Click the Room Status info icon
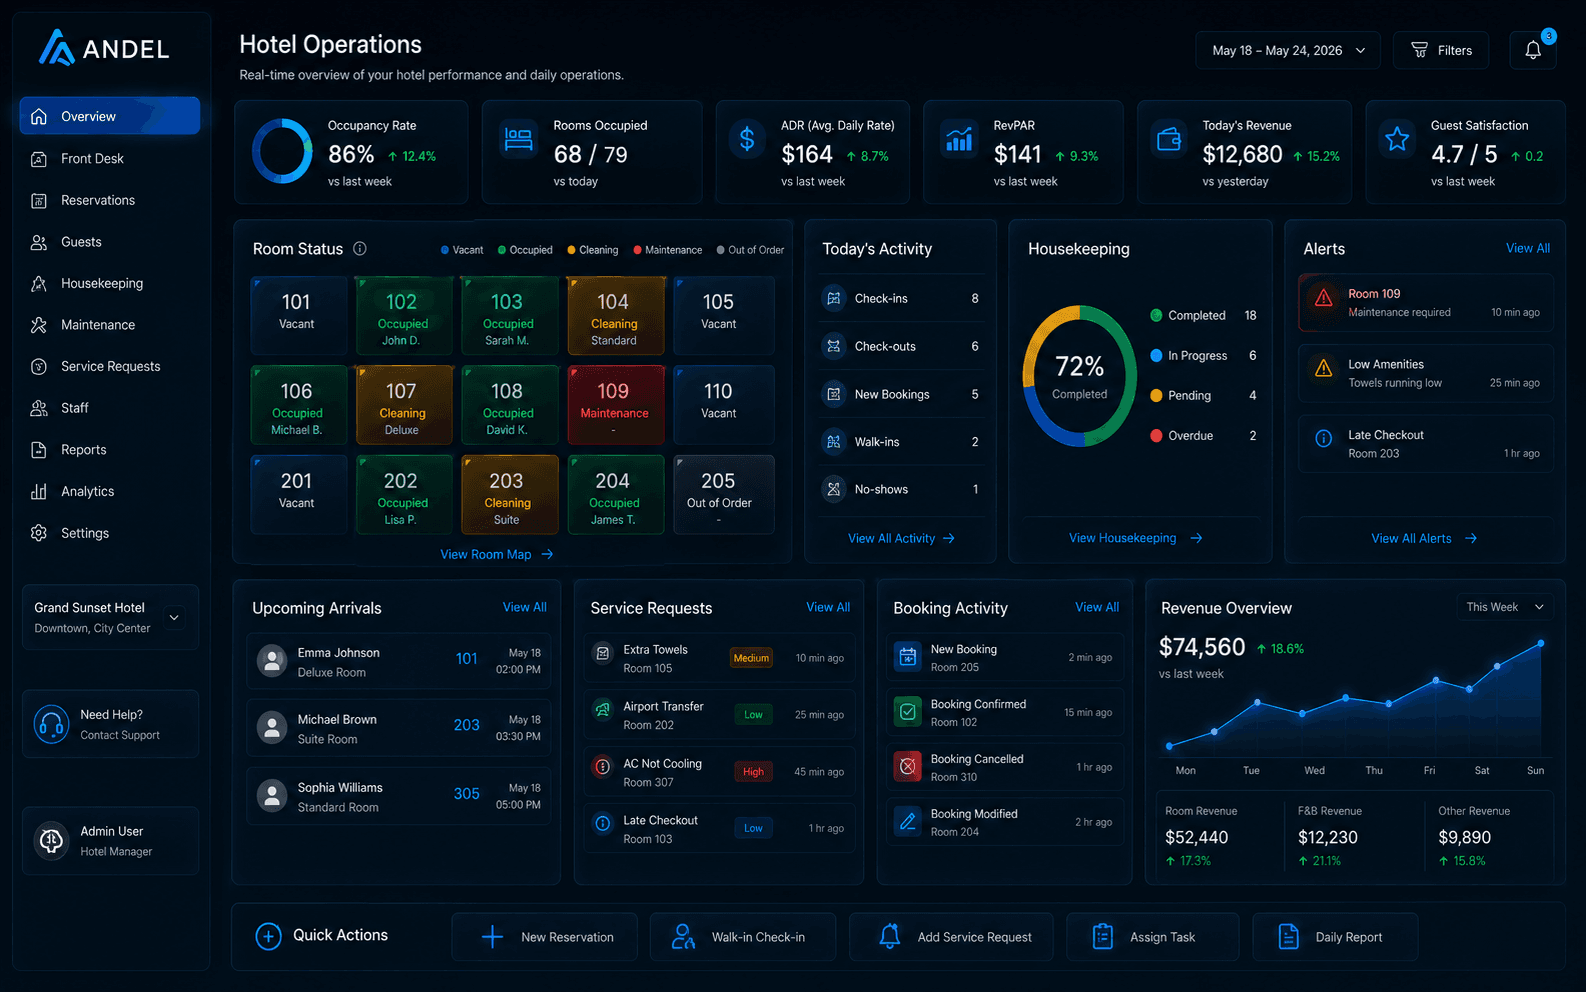The image size is (1586, 992). coord(360,249)
